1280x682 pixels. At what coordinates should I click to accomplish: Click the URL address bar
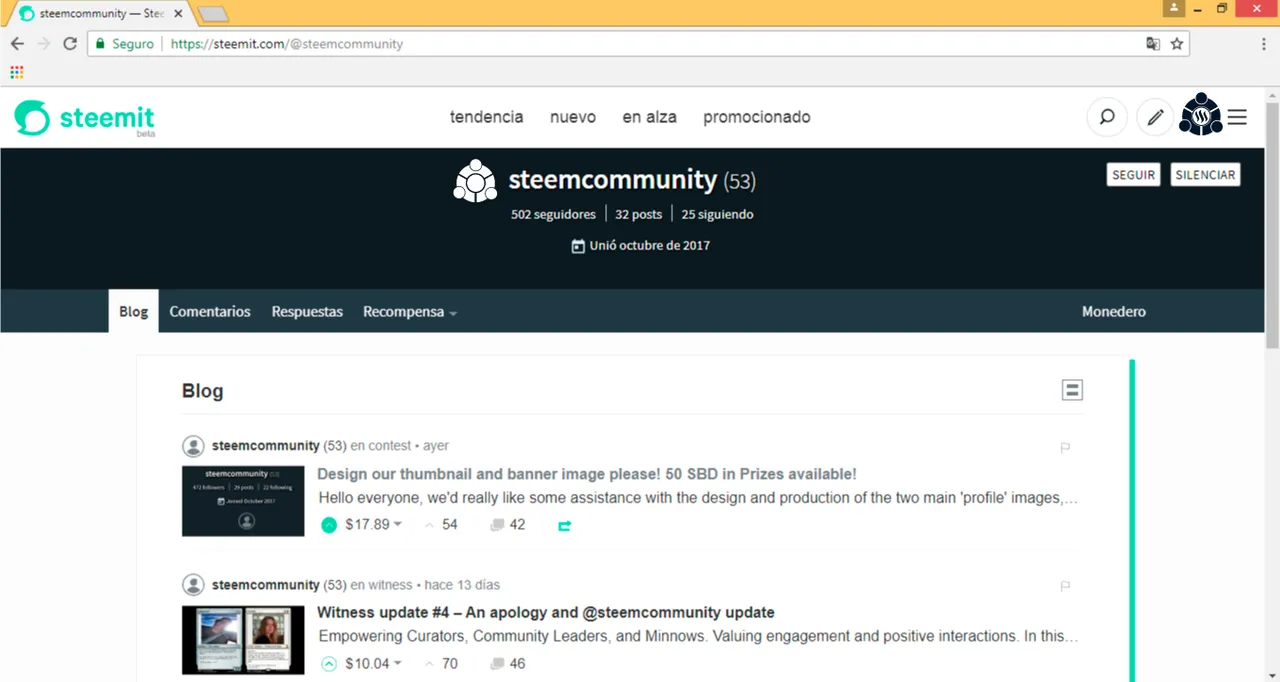point(640,44)
